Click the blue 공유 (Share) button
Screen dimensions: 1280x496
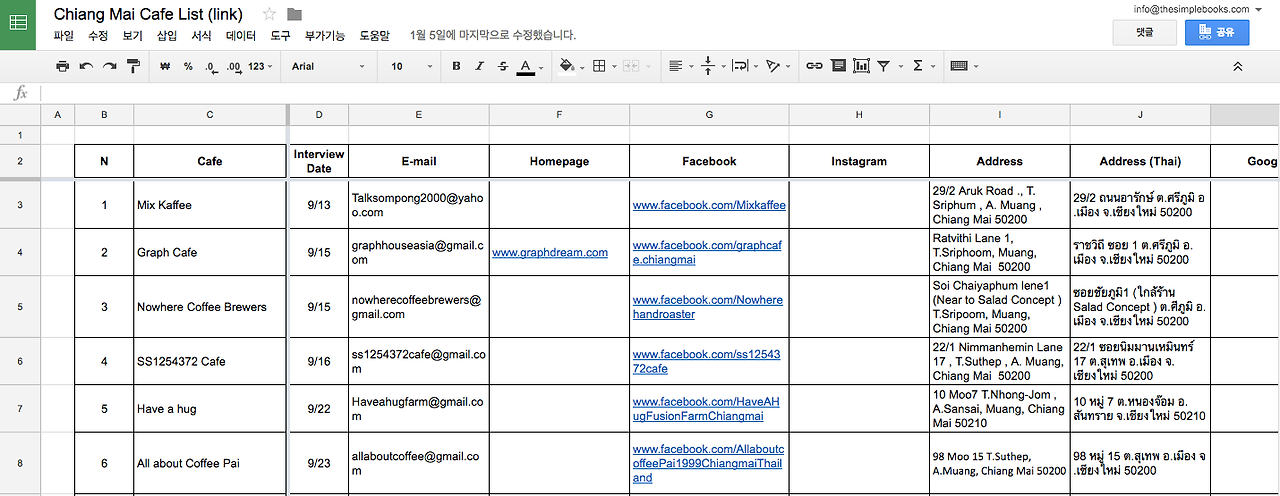tap(1217, 32)
